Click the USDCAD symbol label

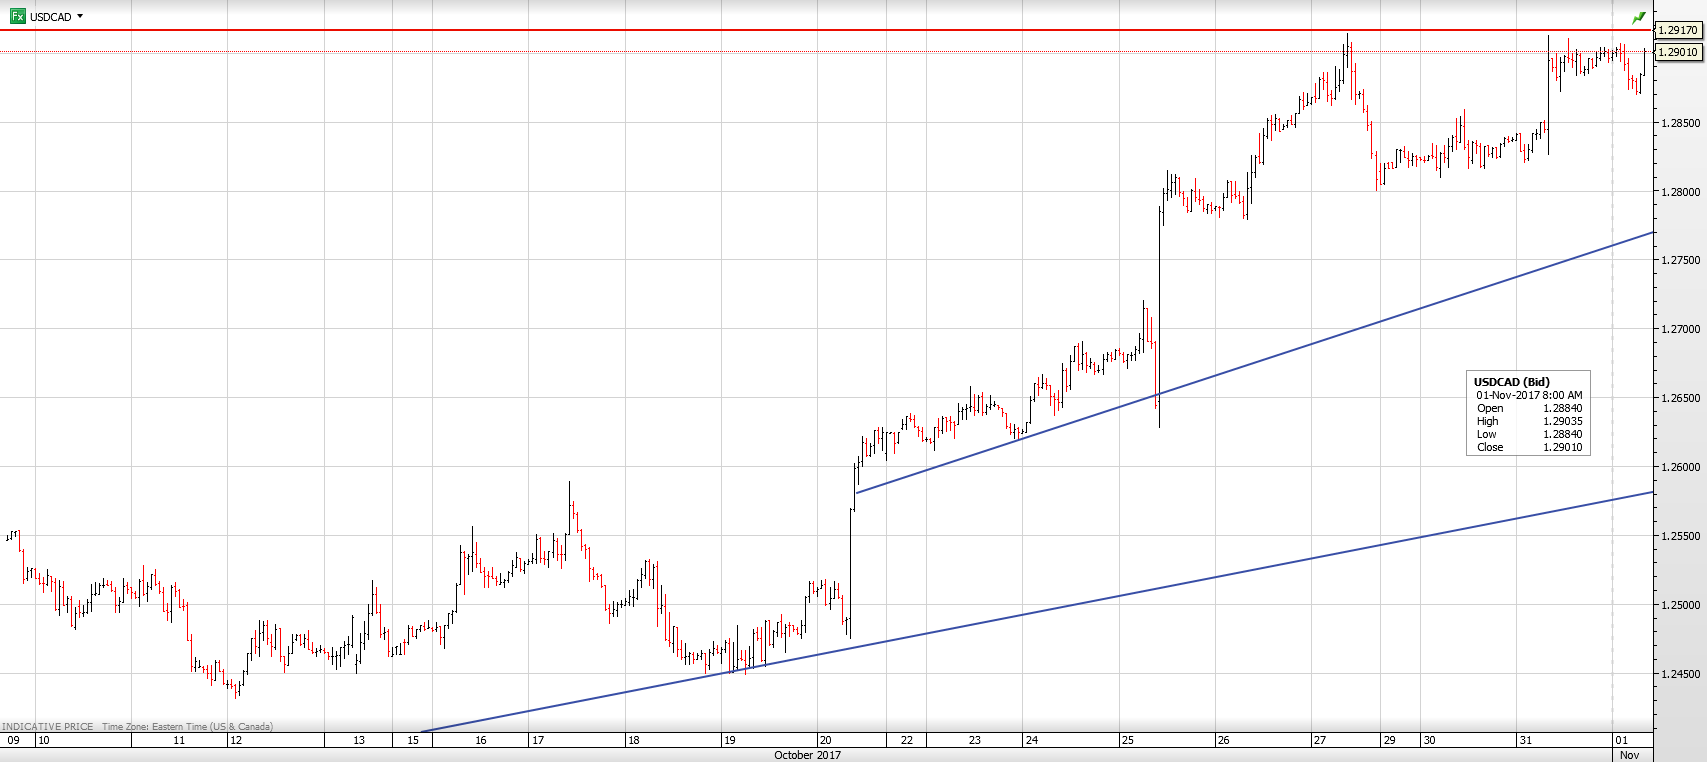[50, 17]
